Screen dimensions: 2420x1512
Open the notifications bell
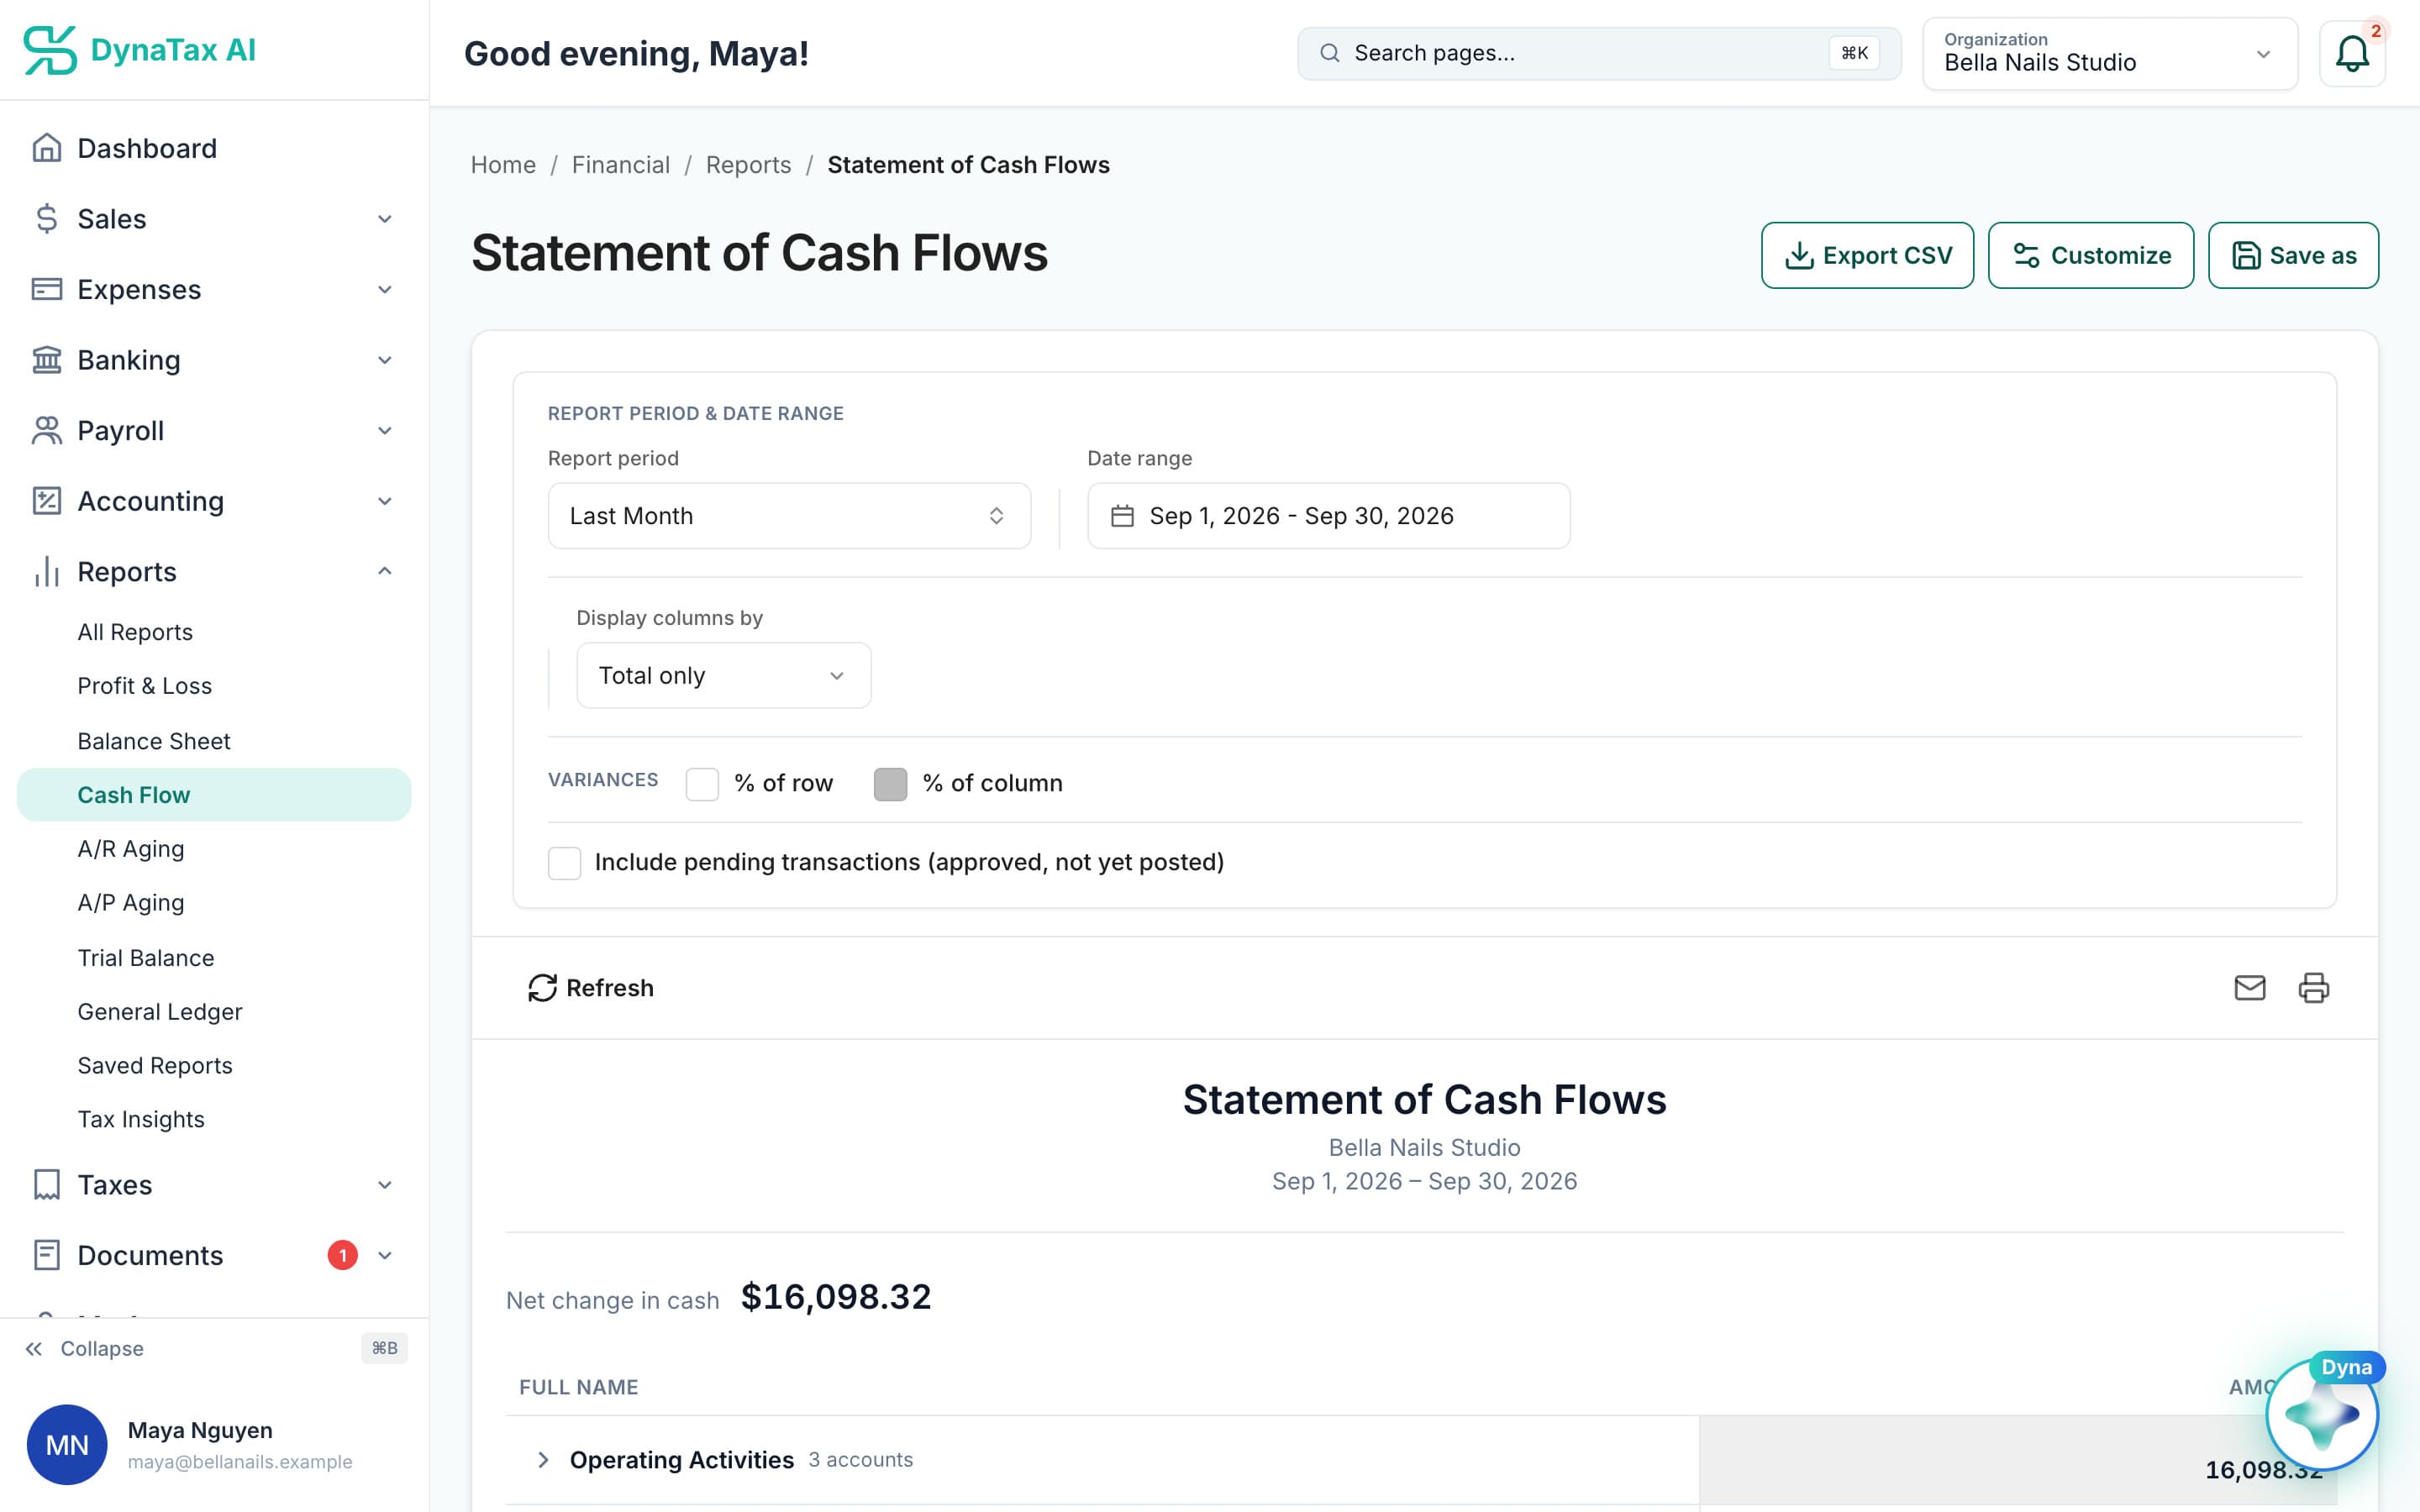pos(2352,54)
